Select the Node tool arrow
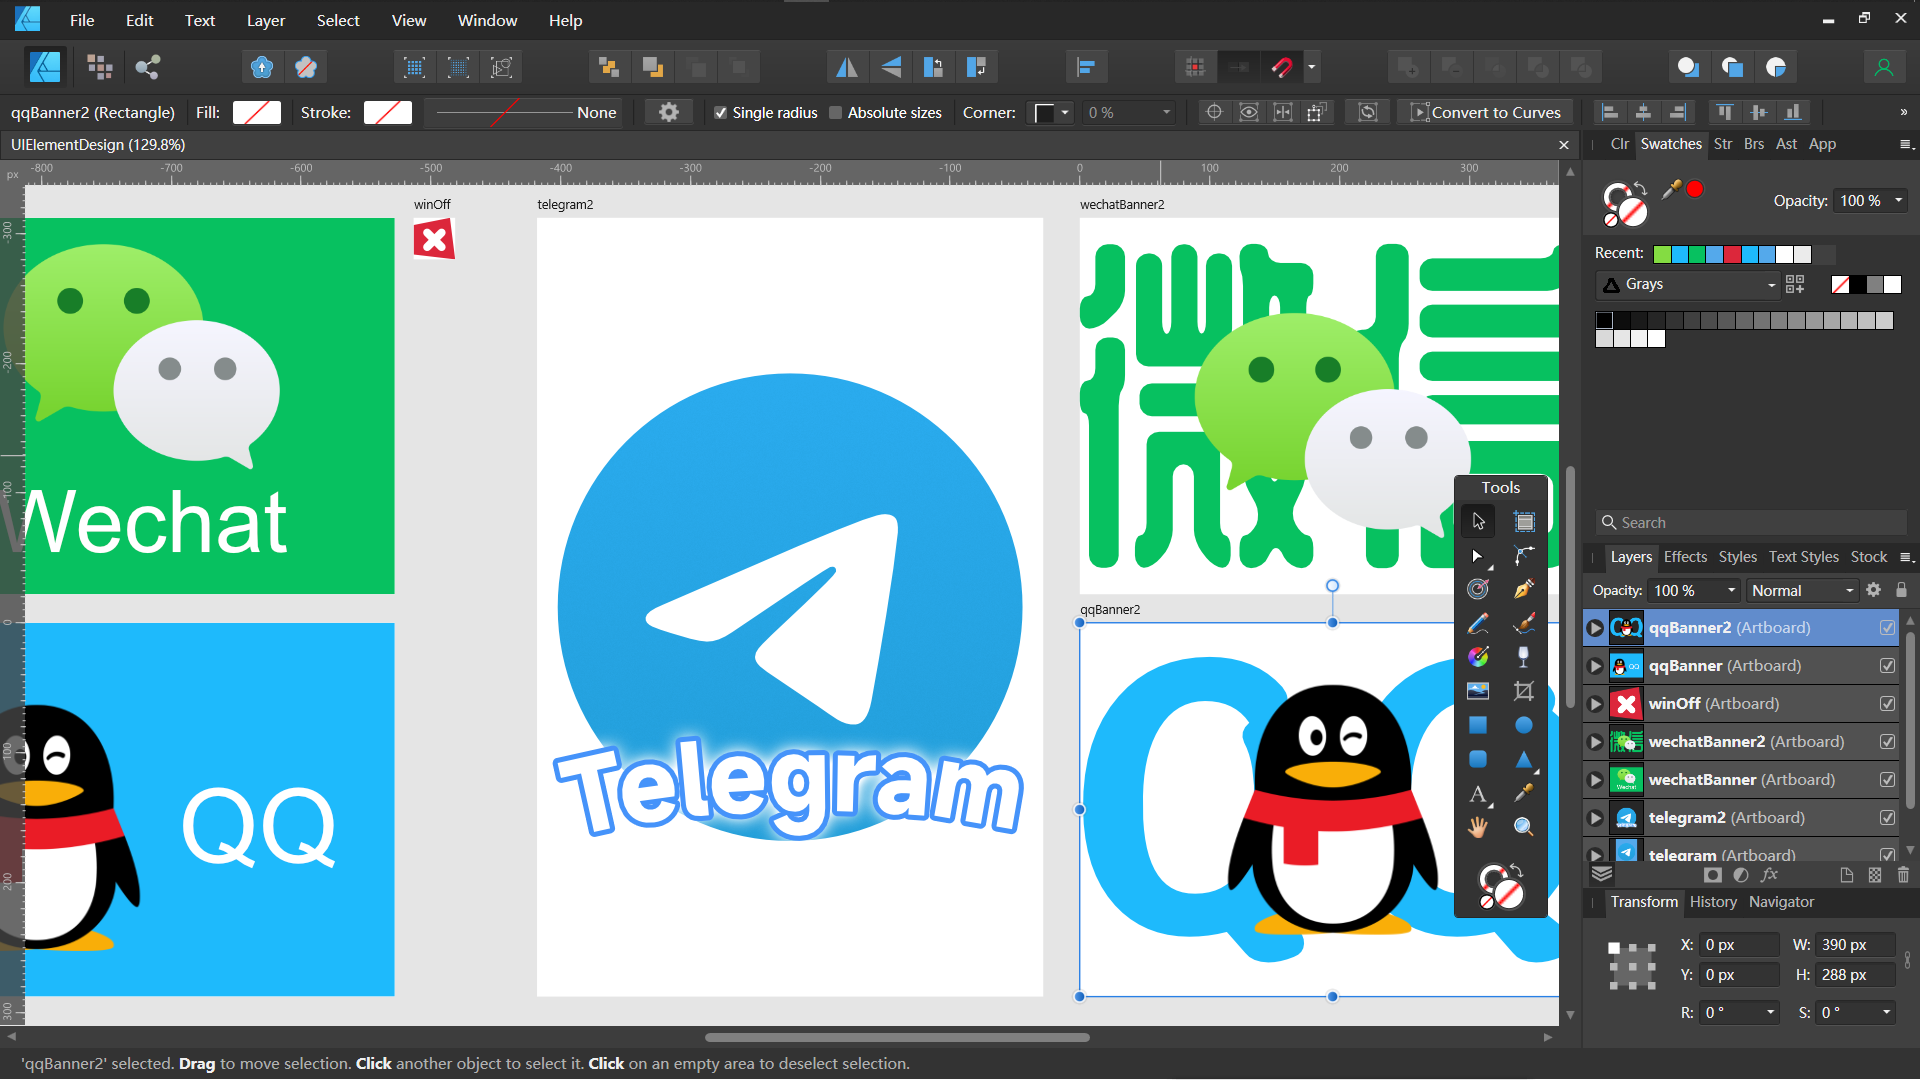The height and width of the screenshot is (1080, 1920). [x=1477, y=555]
